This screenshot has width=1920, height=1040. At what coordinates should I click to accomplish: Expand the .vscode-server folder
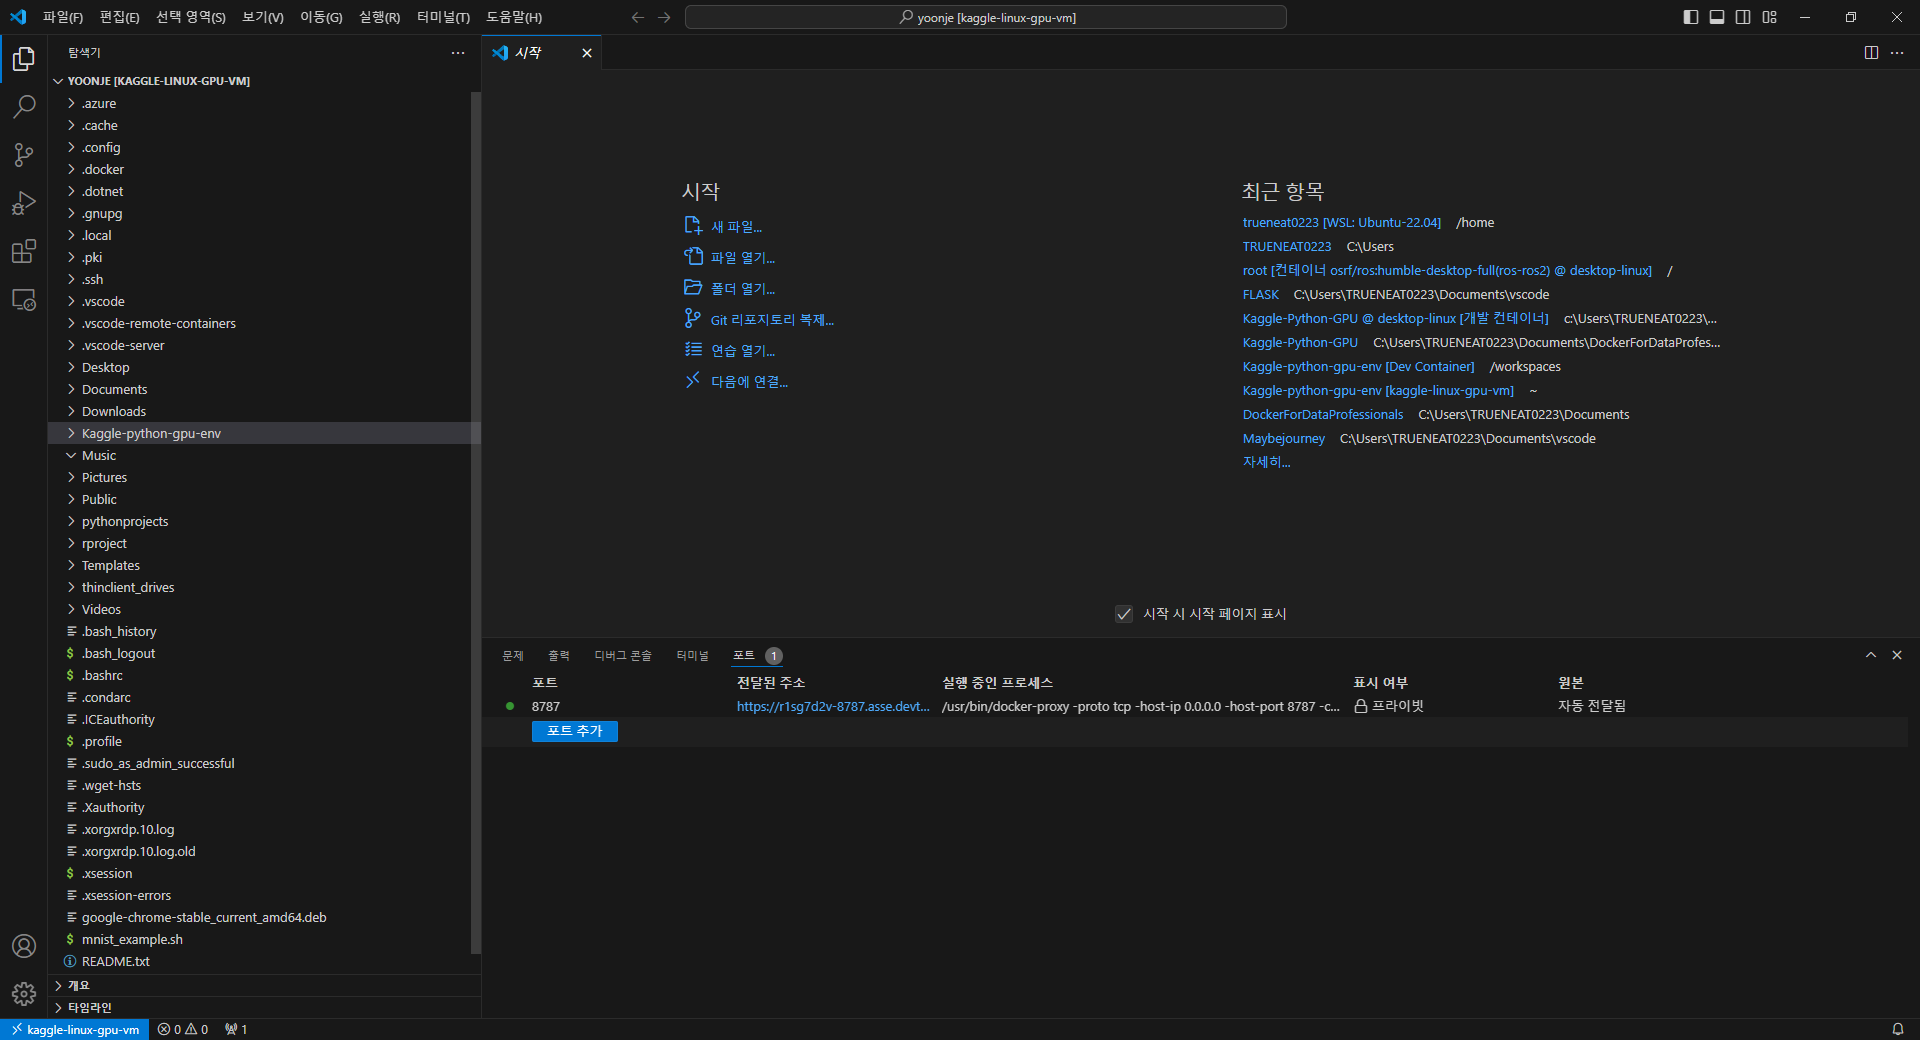[264, 345]
